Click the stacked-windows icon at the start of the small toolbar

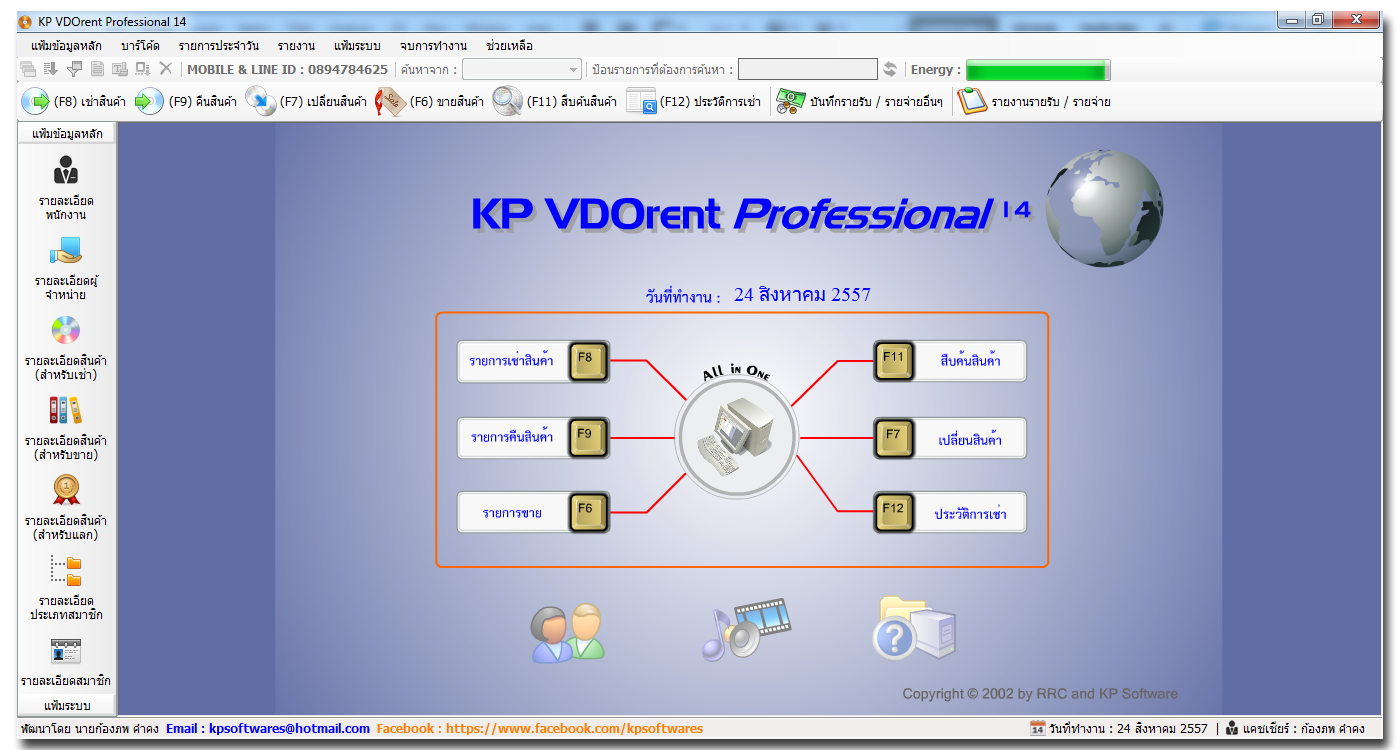28,69
